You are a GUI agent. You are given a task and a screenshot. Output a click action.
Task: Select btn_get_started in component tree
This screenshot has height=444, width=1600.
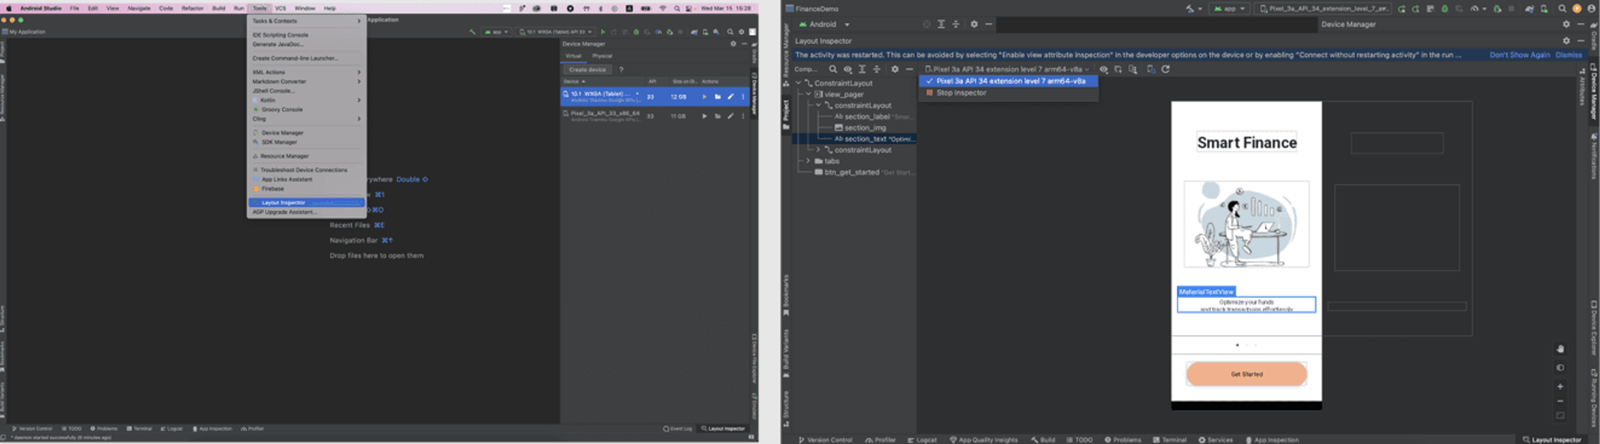click(852, 172)
